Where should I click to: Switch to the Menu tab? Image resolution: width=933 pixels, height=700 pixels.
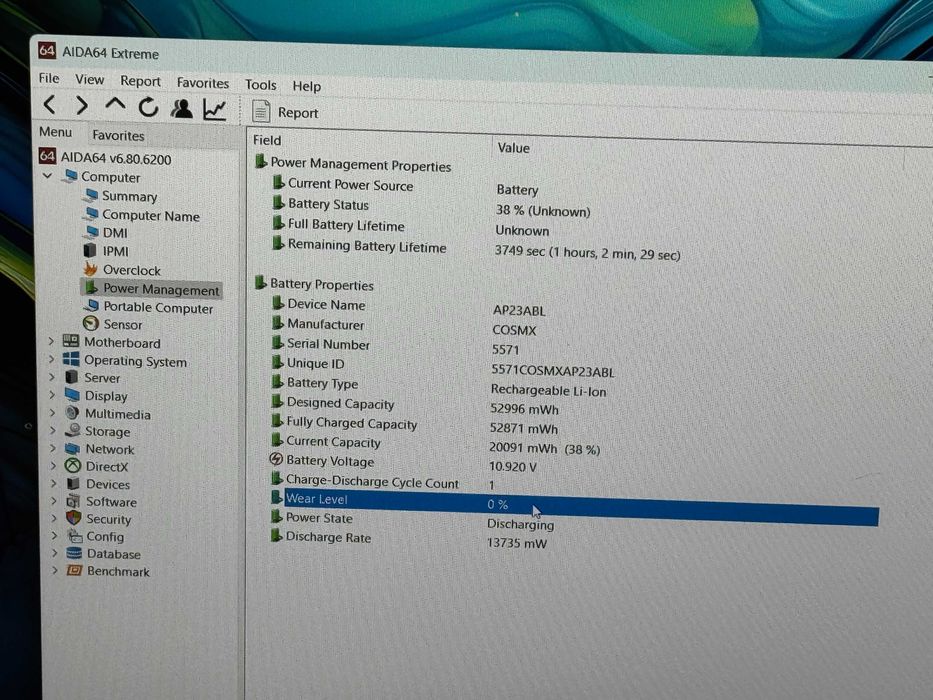[55, 132]
